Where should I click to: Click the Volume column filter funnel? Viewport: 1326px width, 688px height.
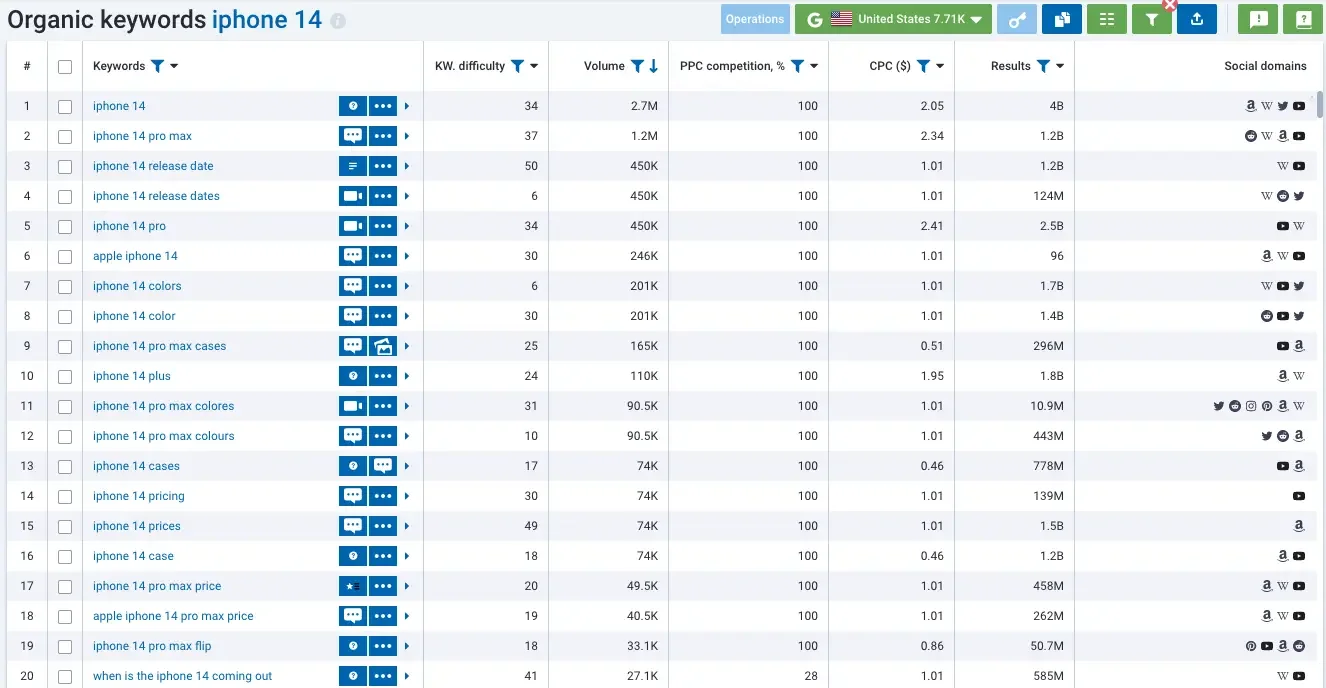click(637, 66)
